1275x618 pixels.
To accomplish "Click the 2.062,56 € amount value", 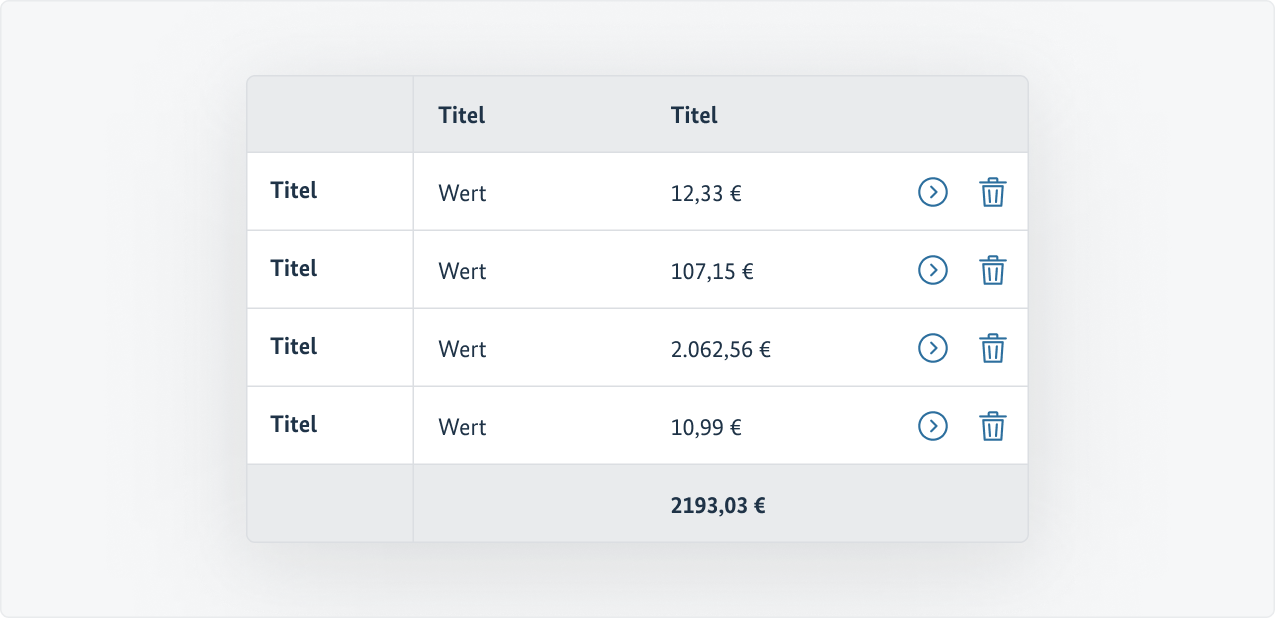I will tap(721, 349).
